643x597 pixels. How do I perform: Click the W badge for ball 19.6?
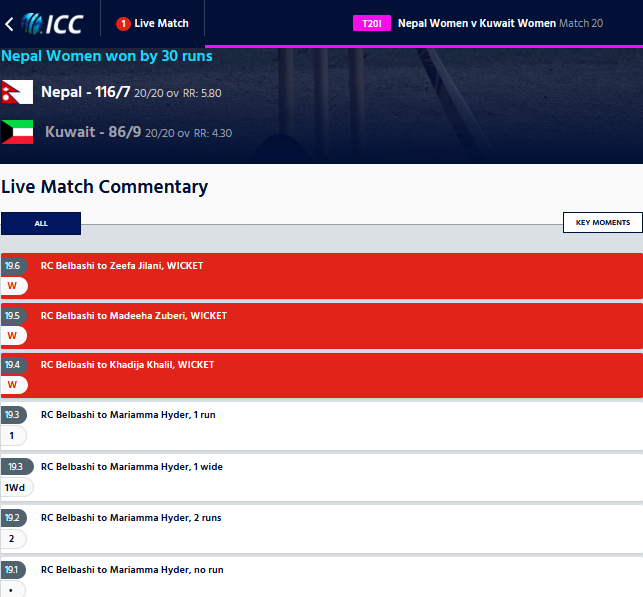[x=14, y=286]
